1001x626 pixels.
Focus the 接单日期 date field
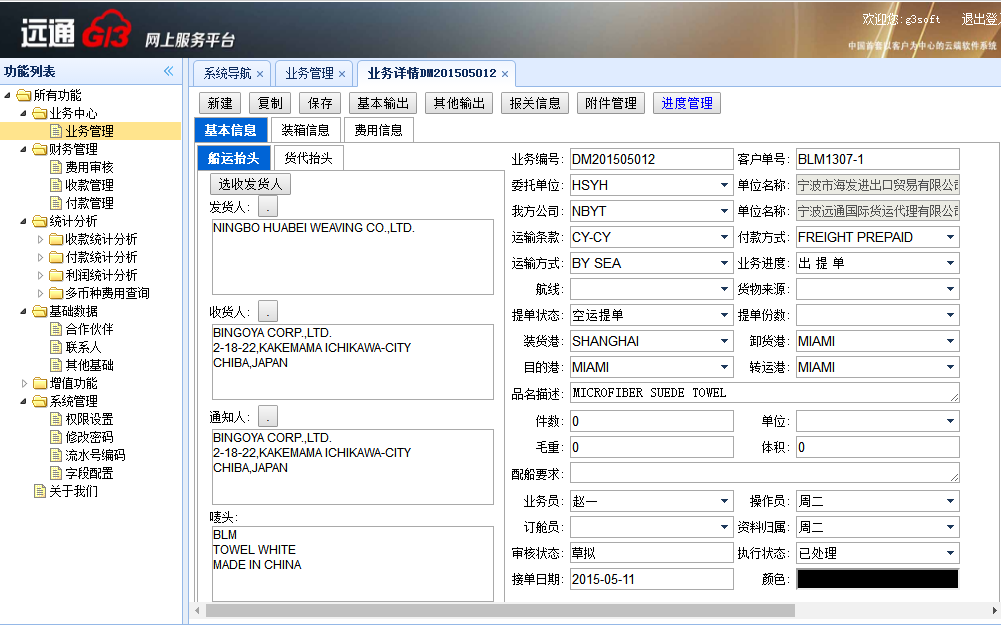[x=652, y=579]
